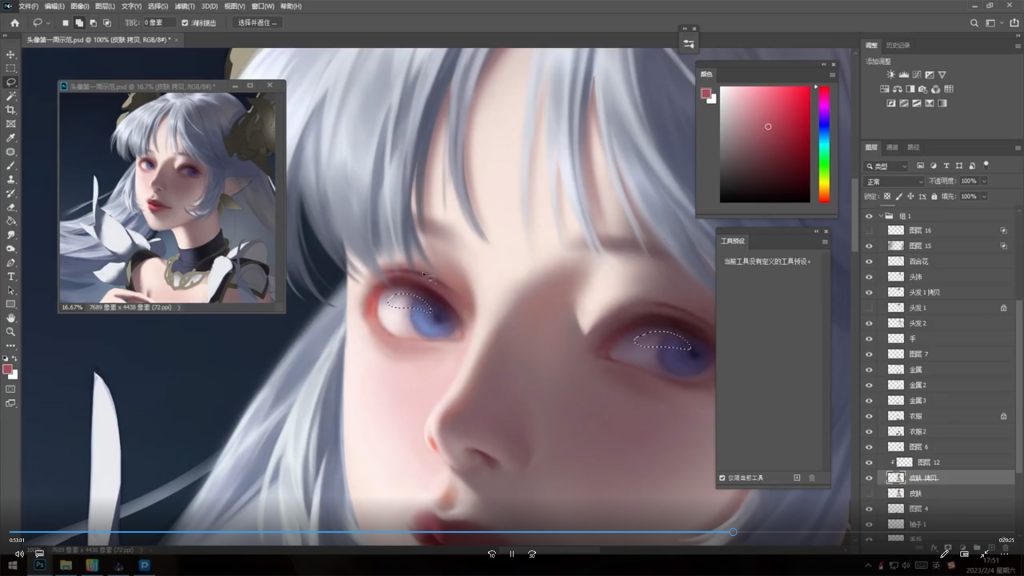Add a Brightness/Contrast adjustment
The image size is (1024, 576).
(x=889, y=75)
